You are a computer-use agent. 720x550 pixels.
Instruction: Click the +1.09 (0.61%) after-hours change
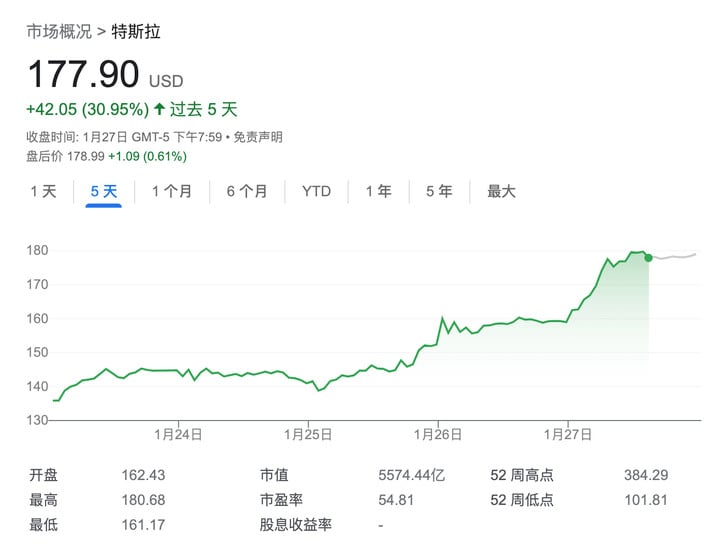click(147, 156)
